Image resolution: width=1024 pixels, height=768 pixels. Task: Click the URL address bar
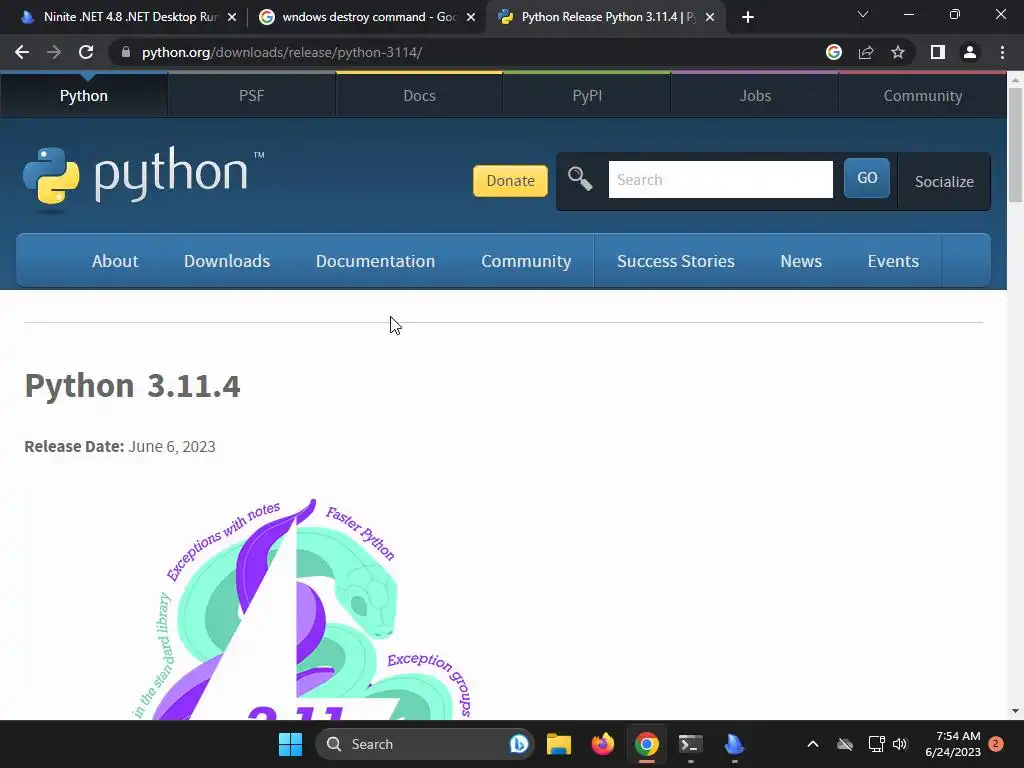(470, 52)
